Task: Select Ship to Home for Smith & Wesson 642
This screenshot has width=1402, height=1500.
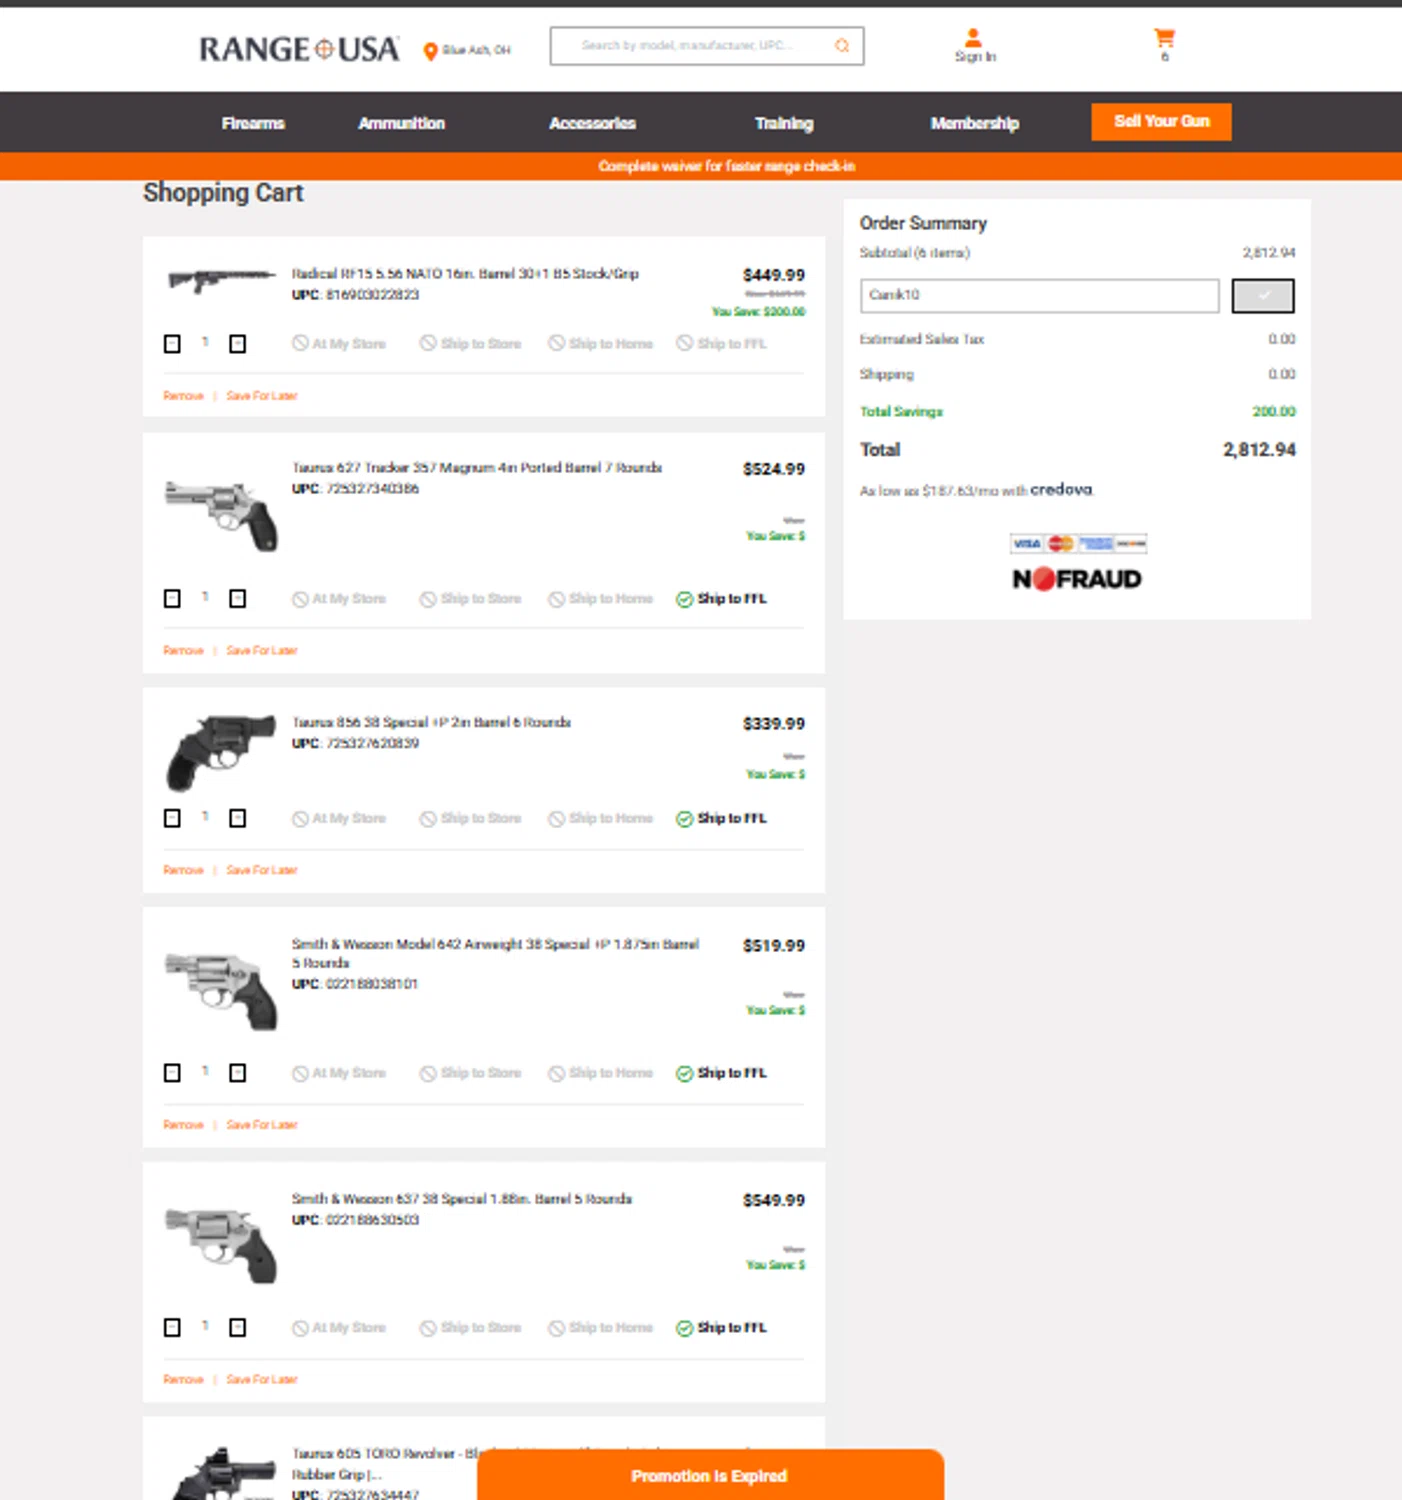Action: [601, 1073]
